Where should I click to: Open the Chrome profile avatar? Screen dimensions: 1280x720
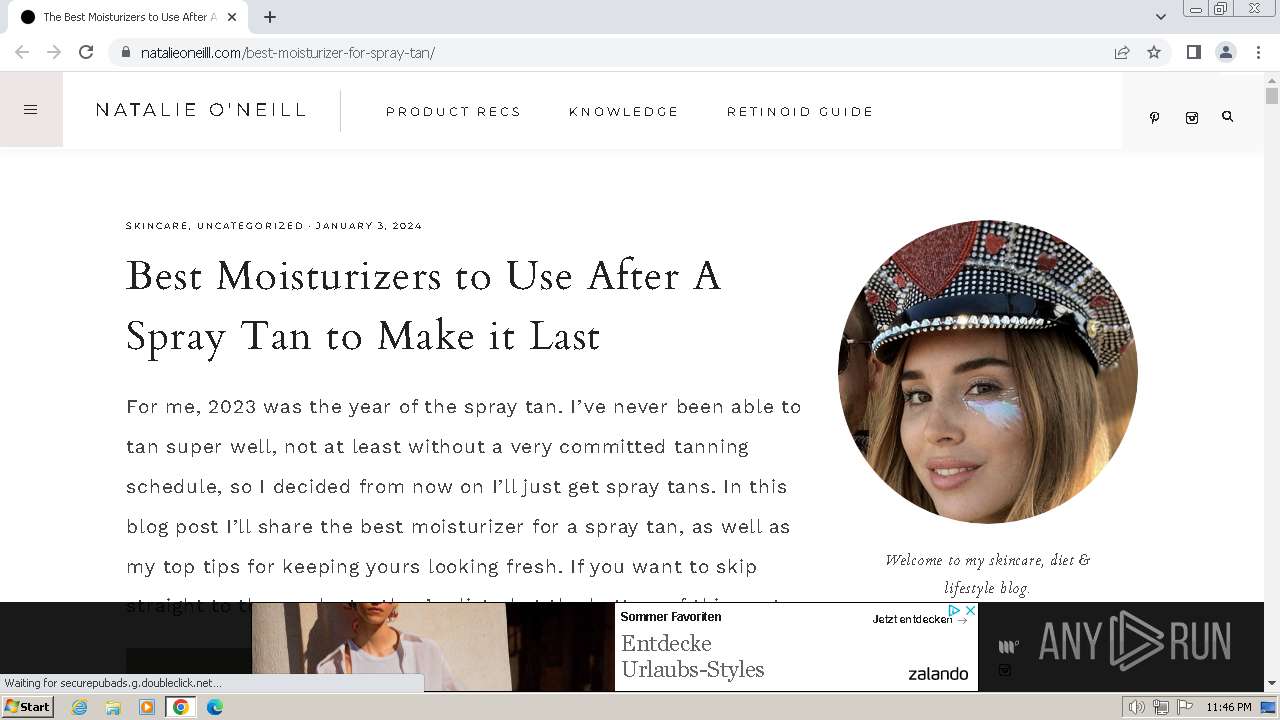tap(1225, 52)
